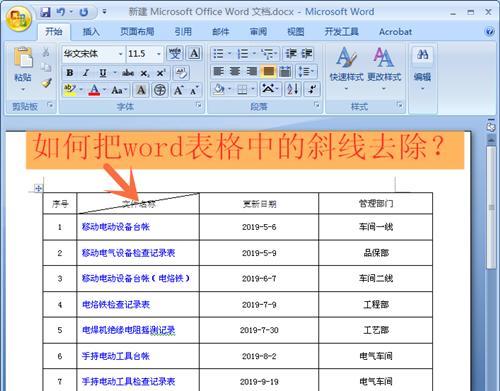The height and width of the screenshot is (391, 500).
Task: Switch to 开始 ribbon tab
Action: coord(54,32)
